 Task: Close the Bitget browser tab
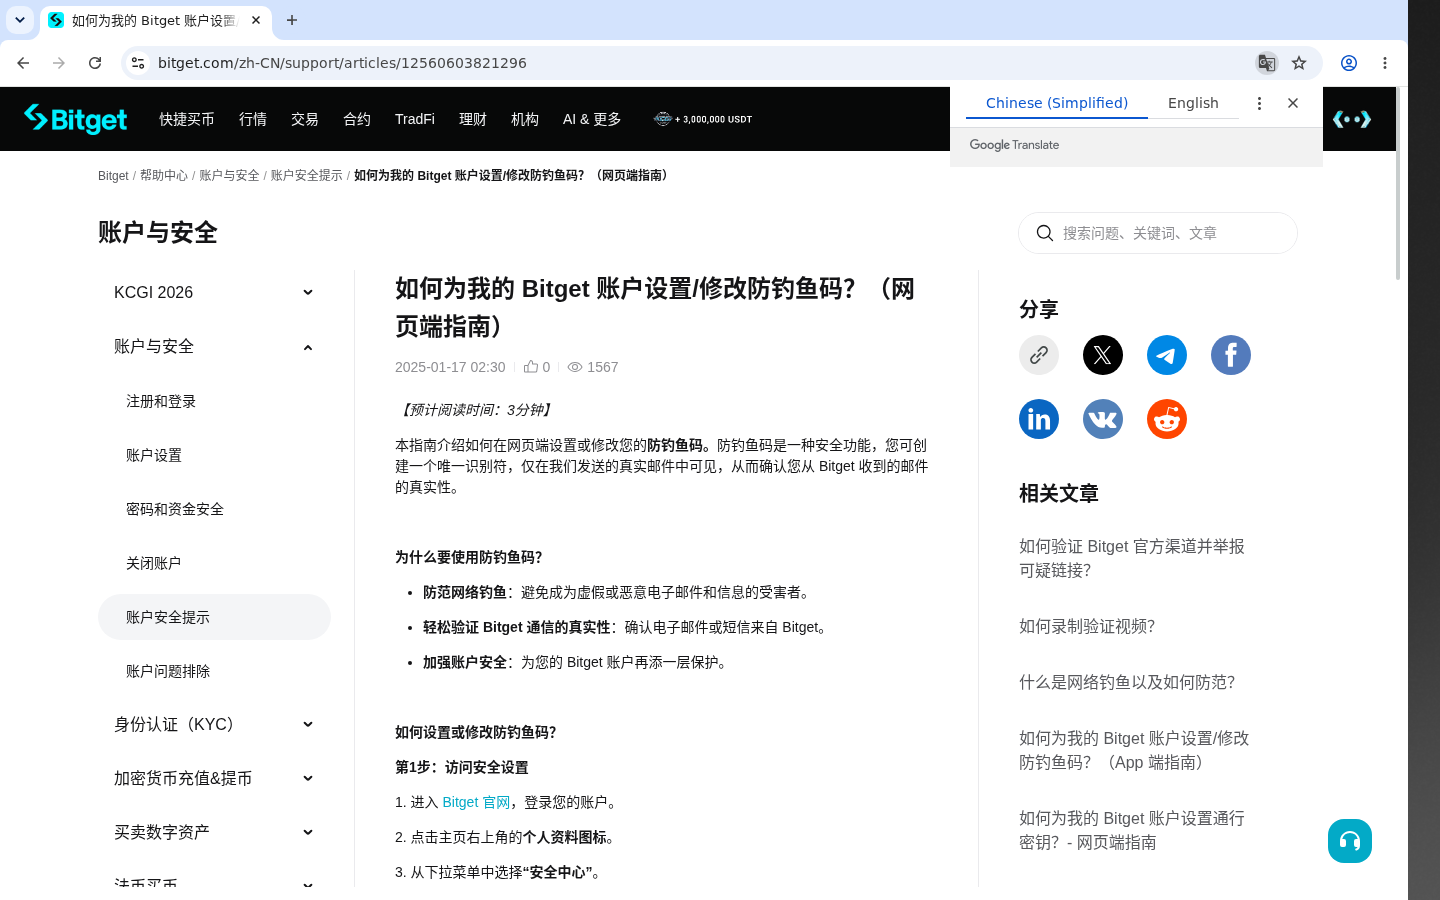tap(256, 20)
